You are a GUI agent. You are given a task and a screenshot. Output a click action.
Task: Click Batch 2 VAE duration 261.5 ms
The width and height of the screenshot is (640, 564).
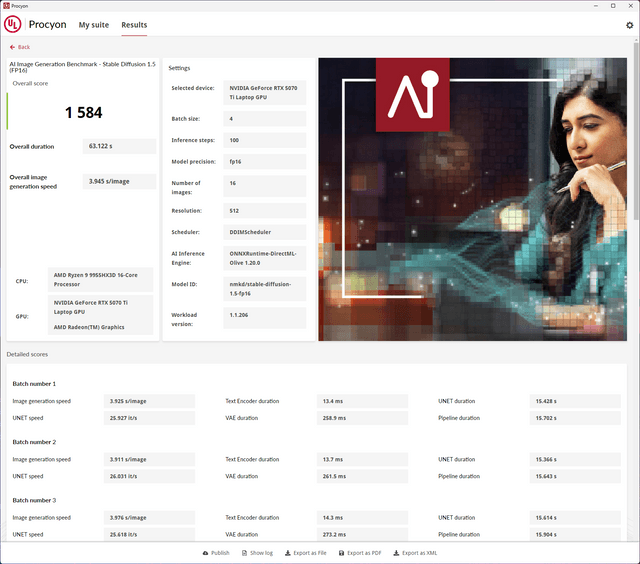[362, 476]
